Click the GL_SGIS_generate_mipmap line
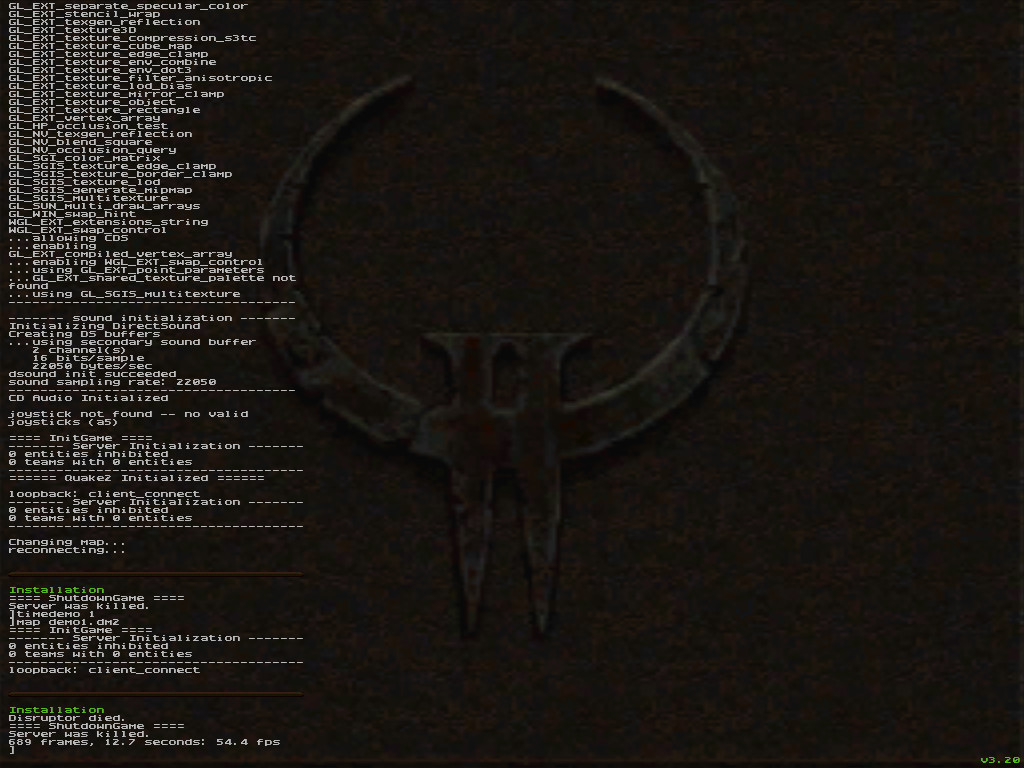This screenshot has width=1024, height=768. 101,190
